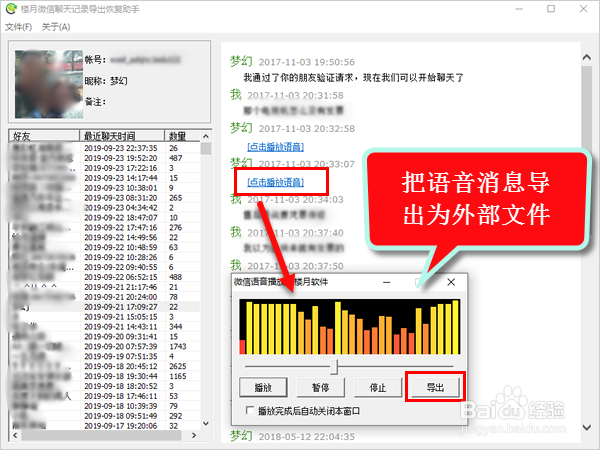Select row dated 2019-09-23 19:52:20
This screenshot has width=600, height=450.
point(104,158)
